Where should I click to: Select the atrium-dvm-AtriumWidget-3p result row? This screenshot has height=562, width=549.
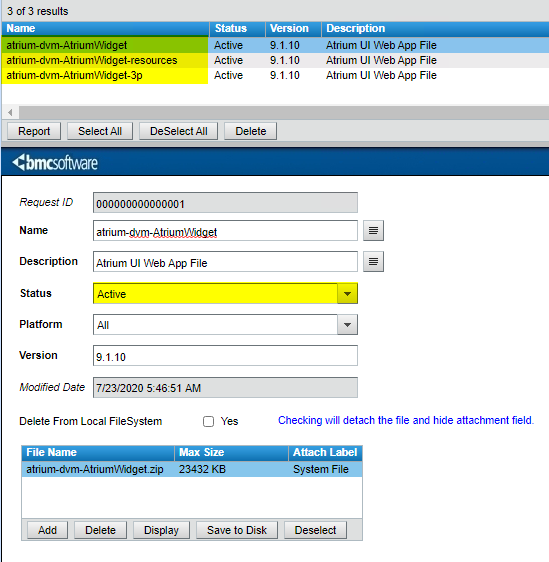pos(275,76)
